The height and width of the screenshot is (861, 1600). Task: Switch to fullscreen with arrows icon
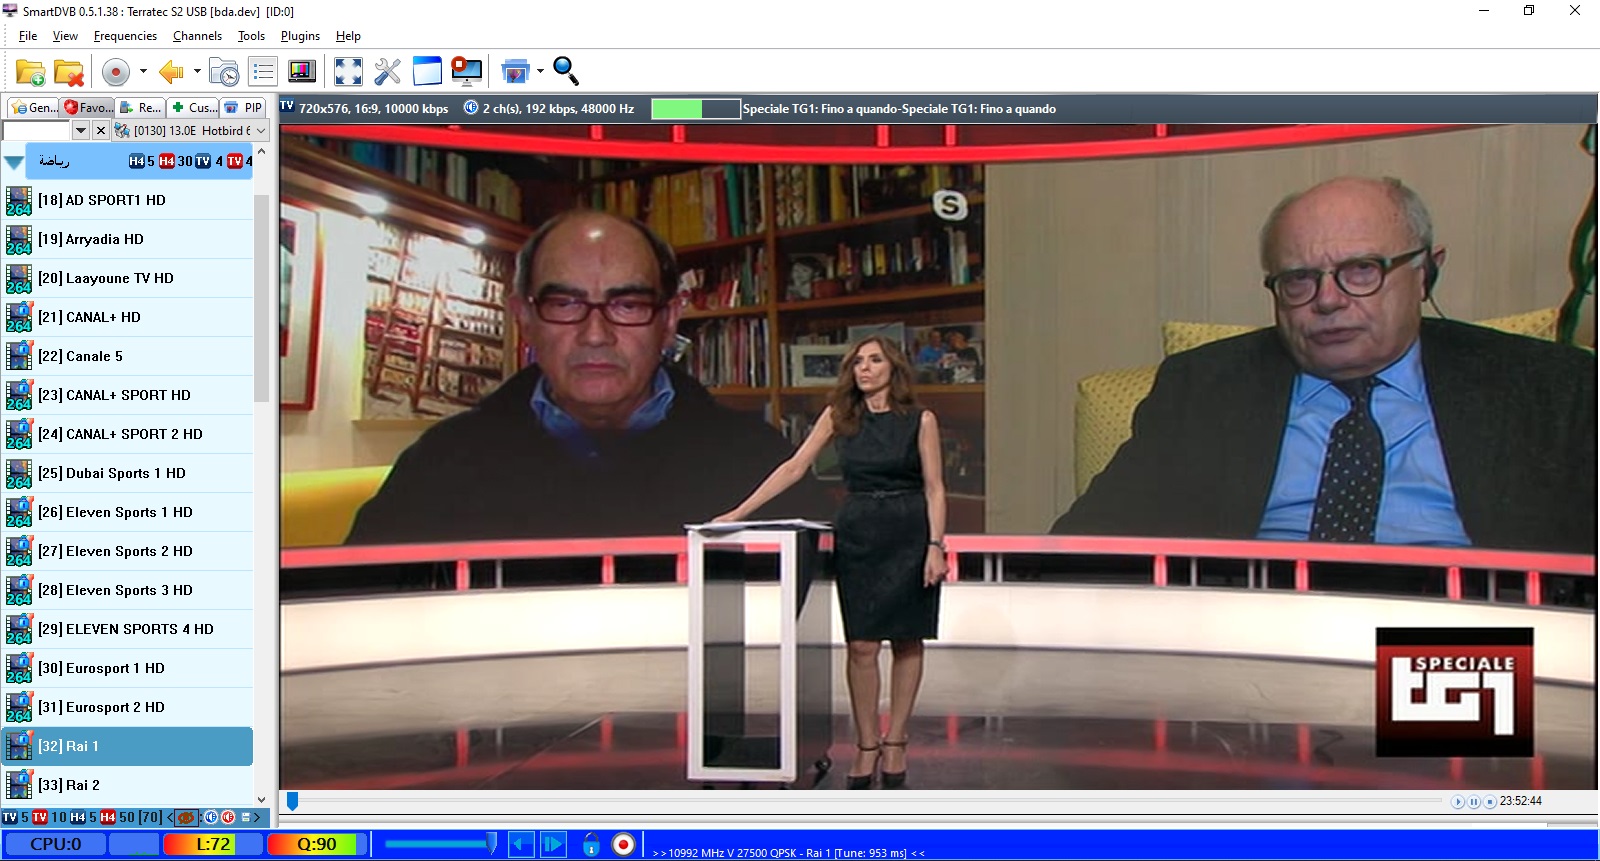348,72
